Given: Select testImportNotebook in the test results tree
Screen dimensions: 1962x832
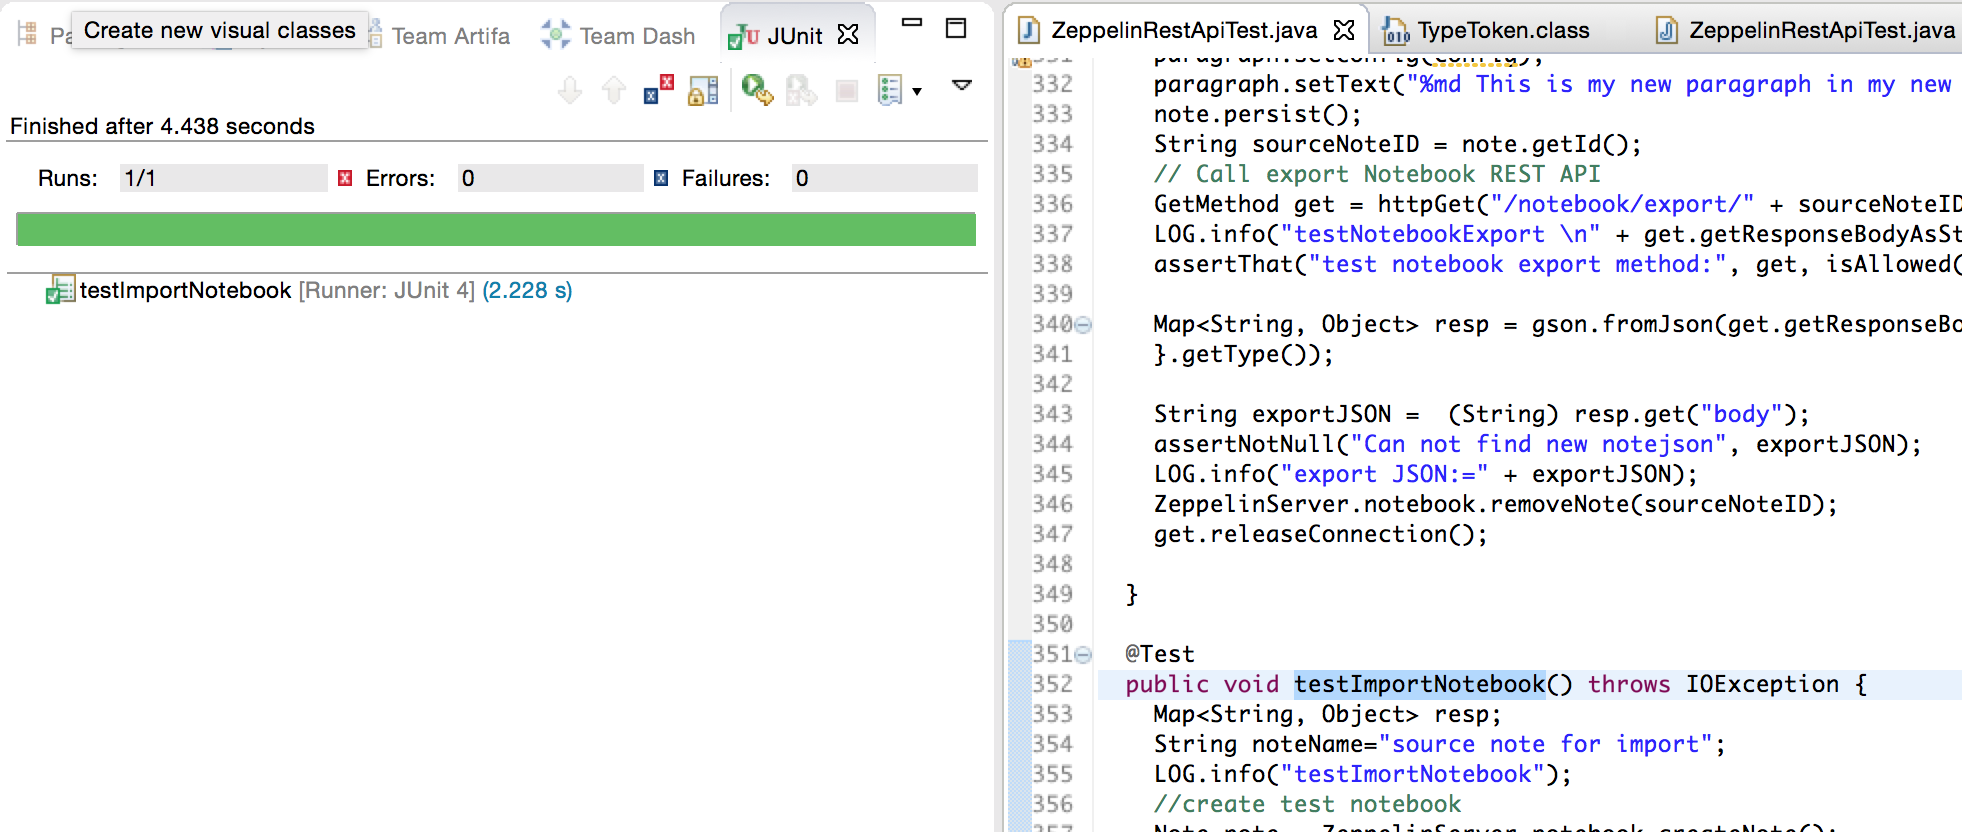Looking at the screenshot, I should point(185,290).
